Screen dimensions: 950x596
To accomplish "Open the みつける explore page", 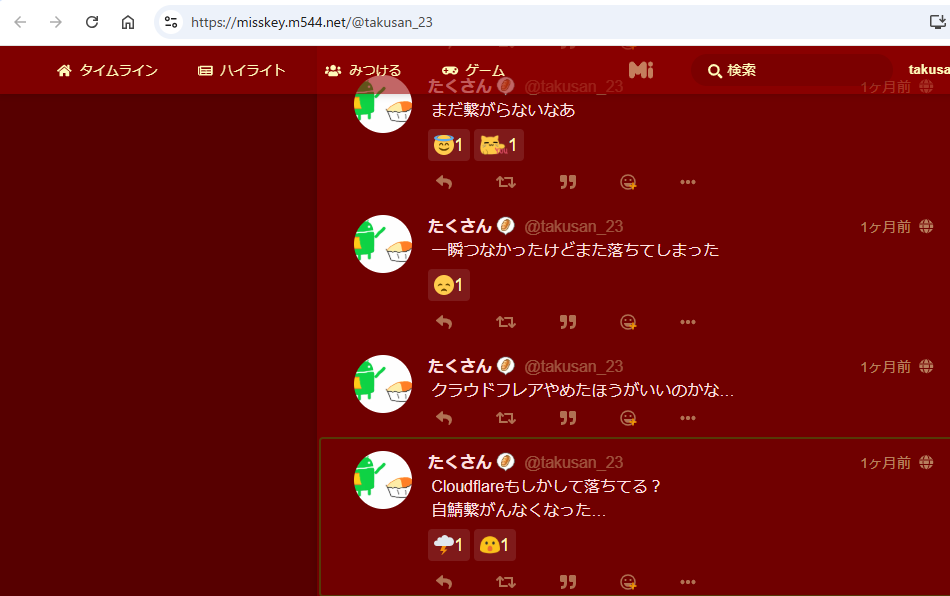I will (x=363, y=70).
